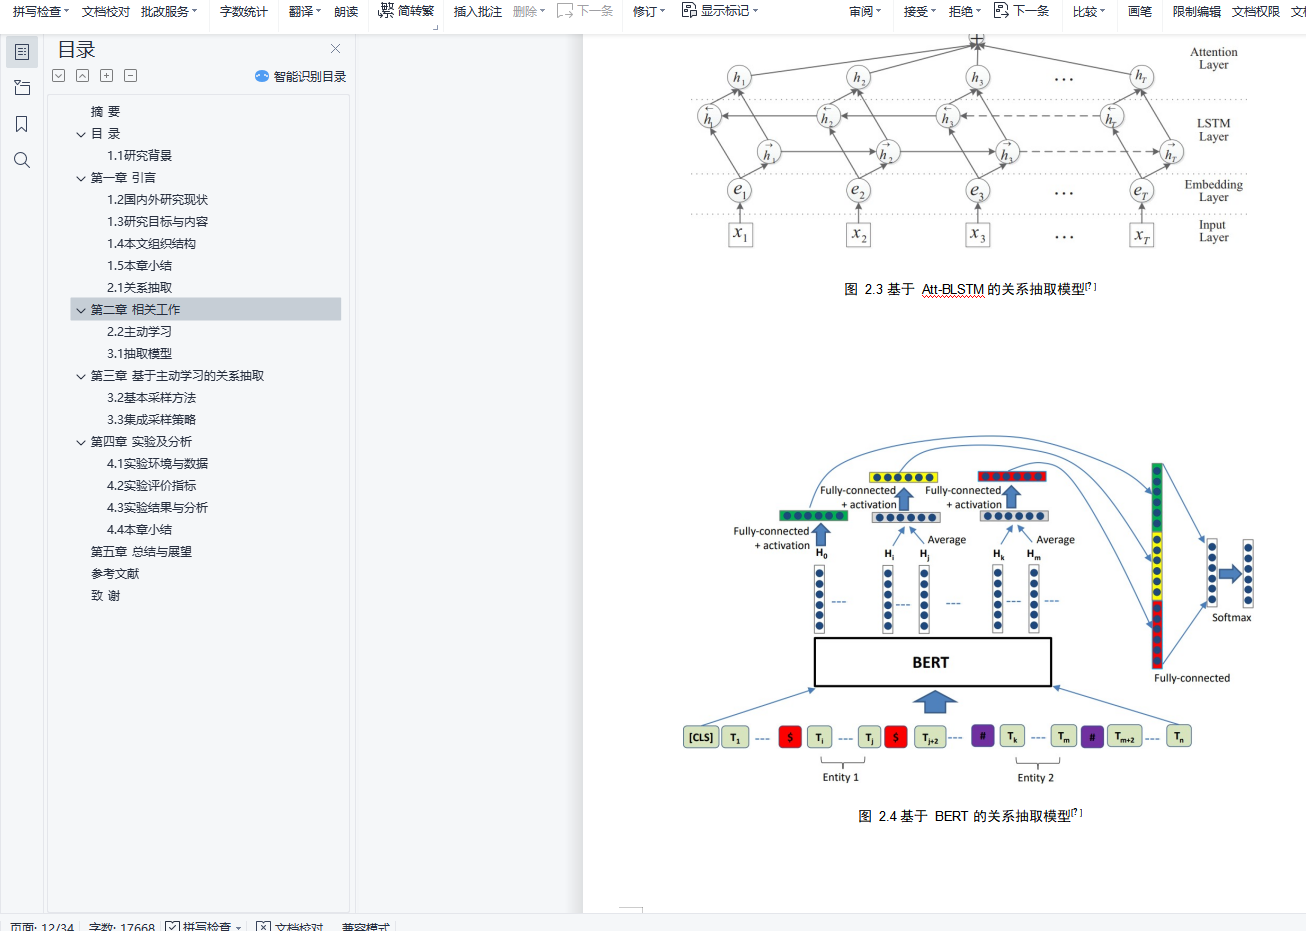Image resolution: width=1306 pixels, height=931 pixels.
Task: Select 1.2国内外研究现状 heading
Action: (x=158, y=200)
